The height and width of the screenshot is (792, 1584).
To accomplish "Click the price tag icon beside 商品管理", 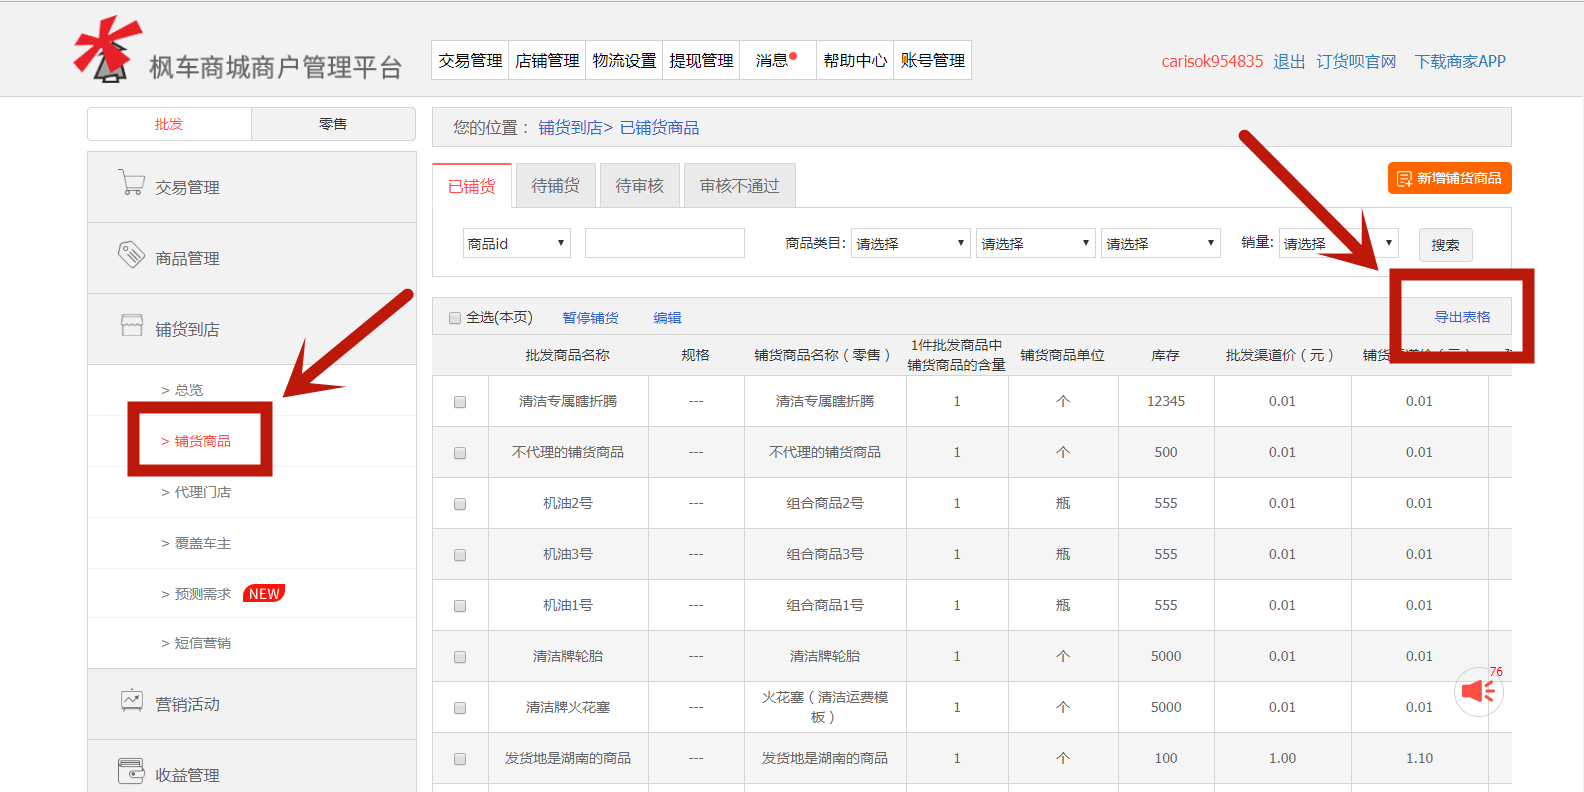I will pos(131,255).
